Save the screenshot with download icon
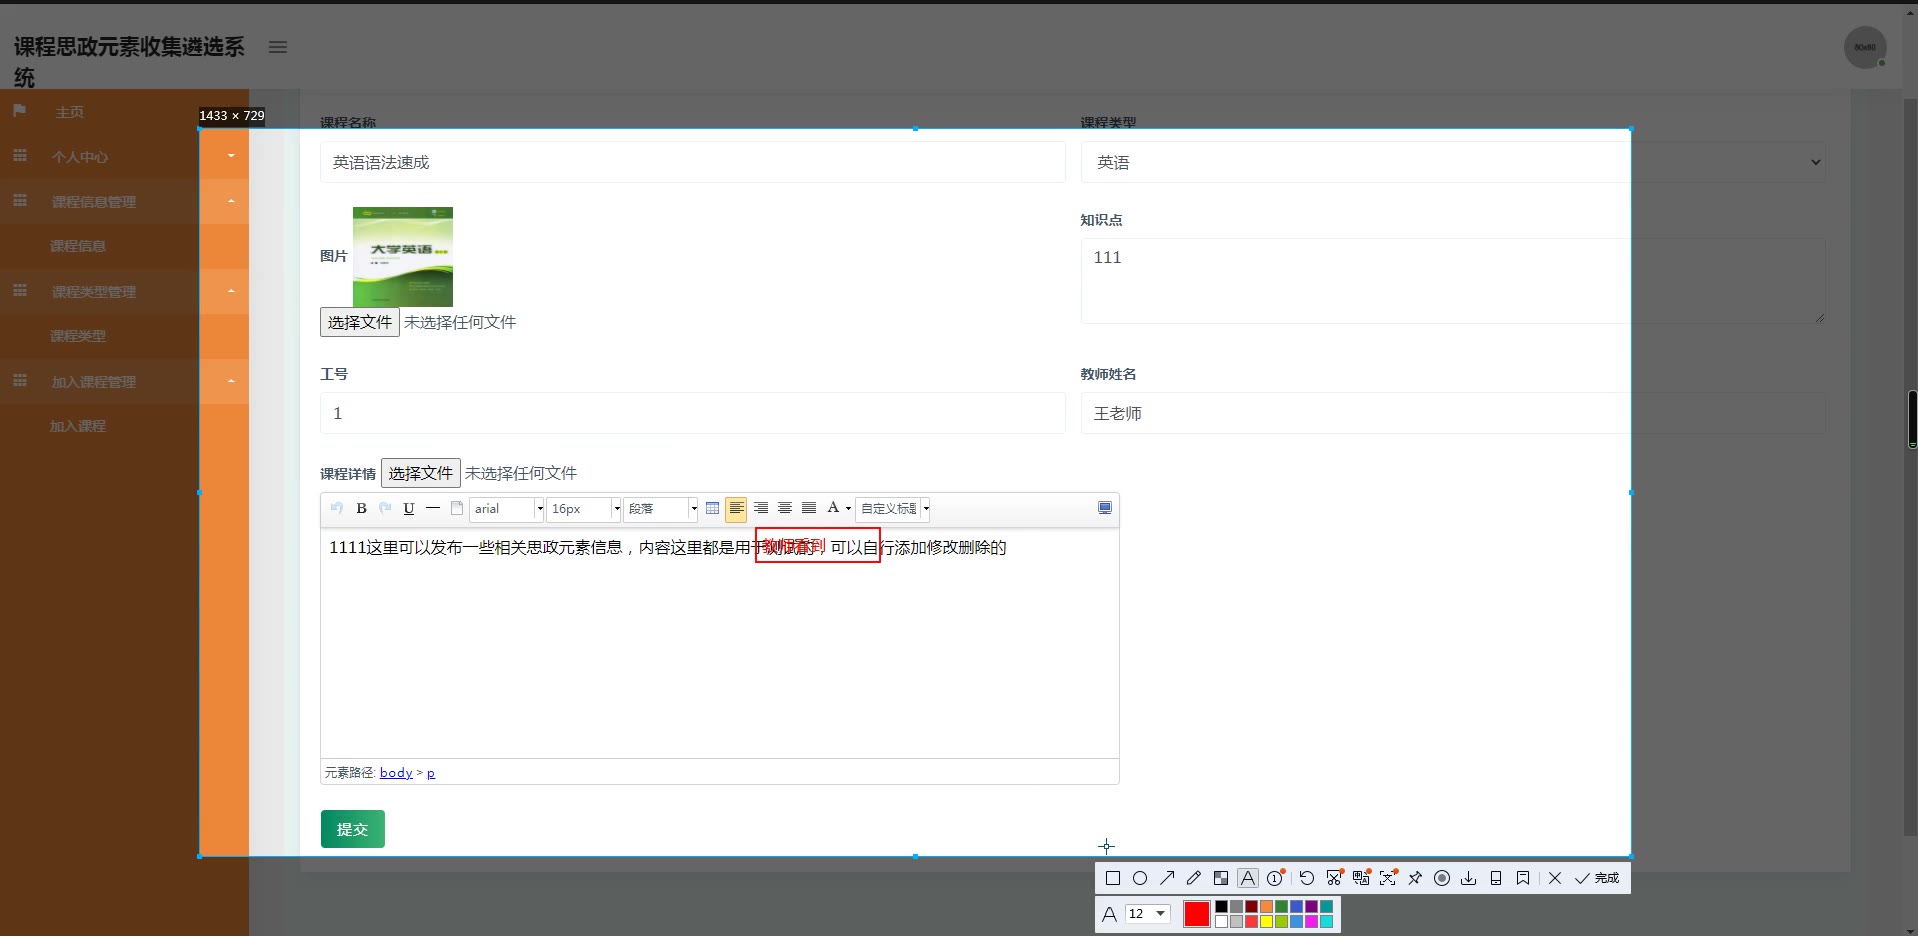Image resolution: width=1918 pixels, height=936 pixels. pyautogui.click(x=1469, y=878)
